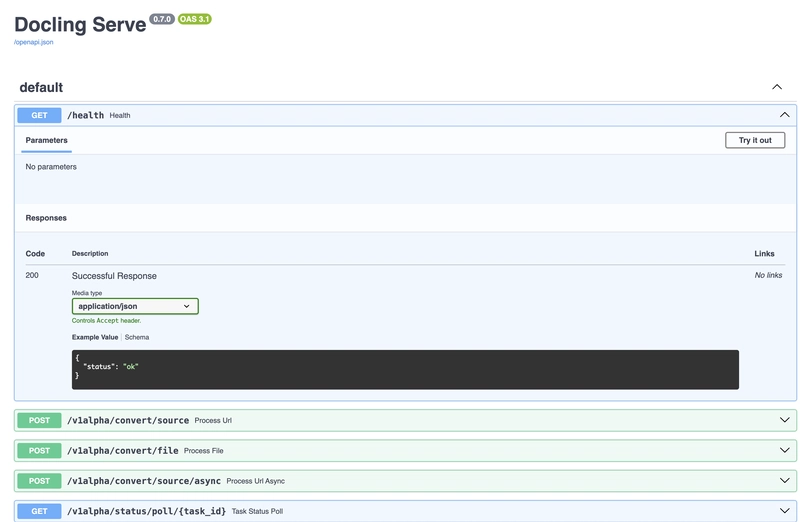The image size is (800, 522).
Task: Select the Parameters tab
Action: click(x=46, y=140)
